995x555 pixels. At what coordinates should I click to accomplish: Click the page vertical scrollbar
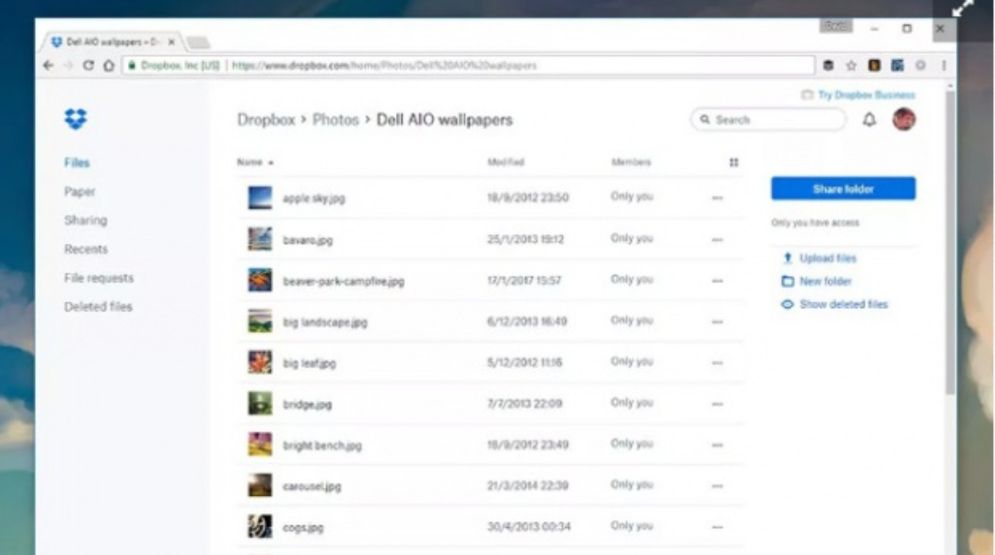[x=950, y=241]
